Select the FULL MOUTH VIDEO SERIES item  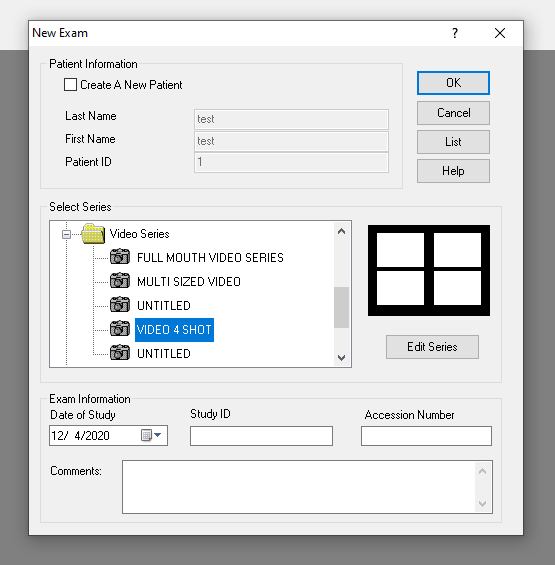210,258
